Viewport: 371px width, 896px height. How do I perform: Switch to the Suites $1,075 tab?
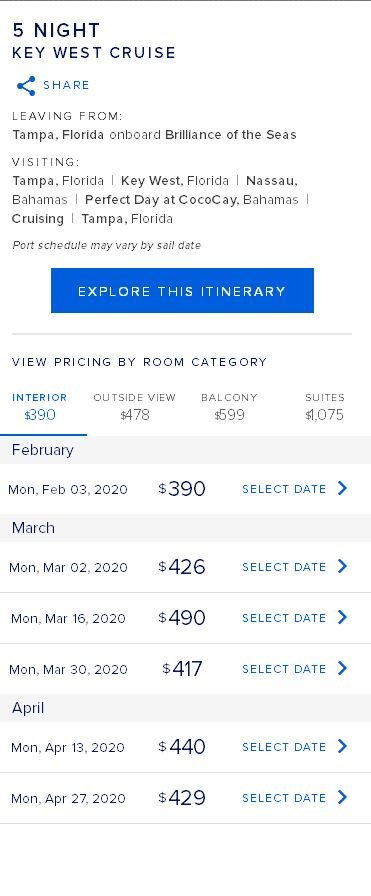[325, 406]
